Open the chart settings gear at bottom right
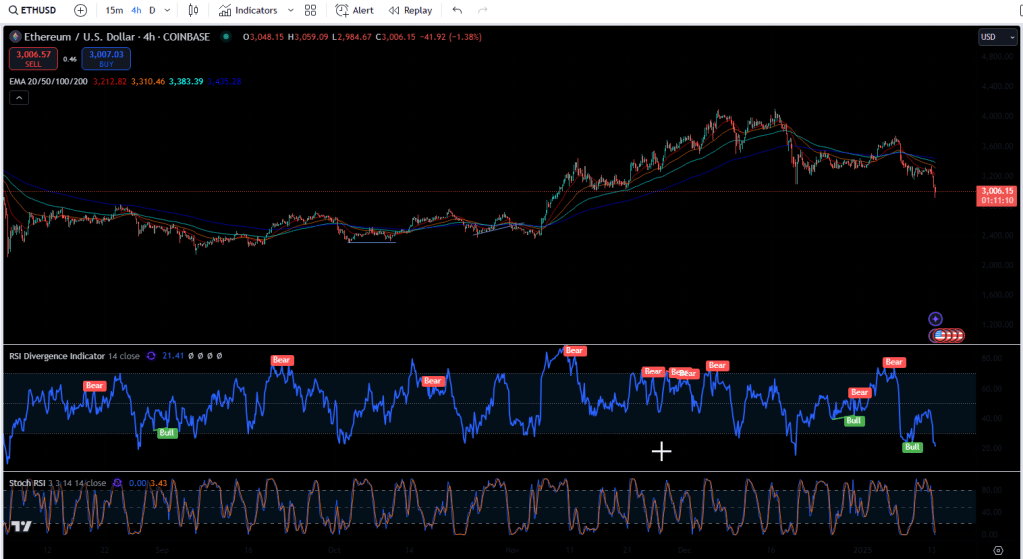 (997, 550)
